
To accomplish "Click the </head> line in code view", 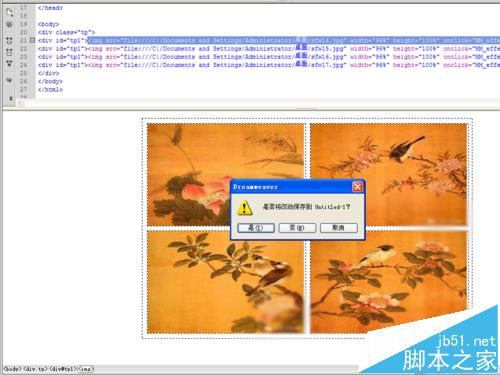I will 50,8.
